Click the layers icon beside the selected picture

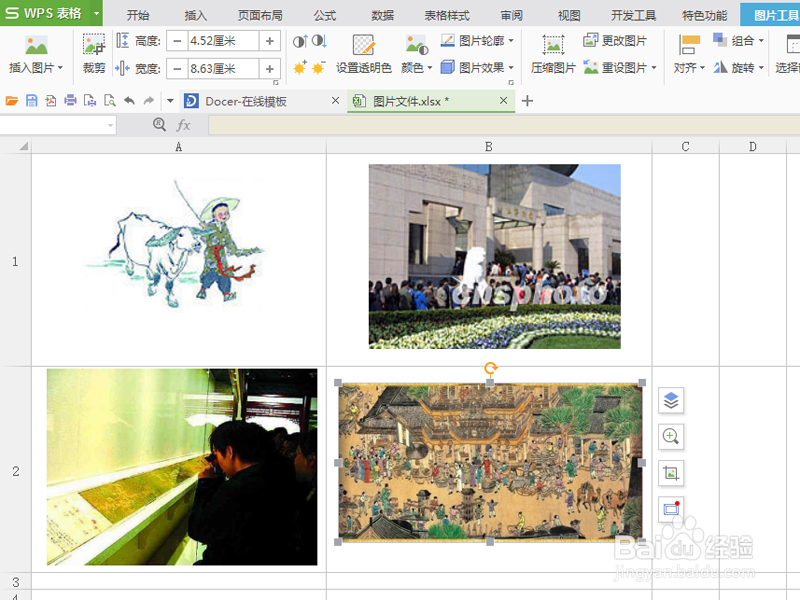671,401
